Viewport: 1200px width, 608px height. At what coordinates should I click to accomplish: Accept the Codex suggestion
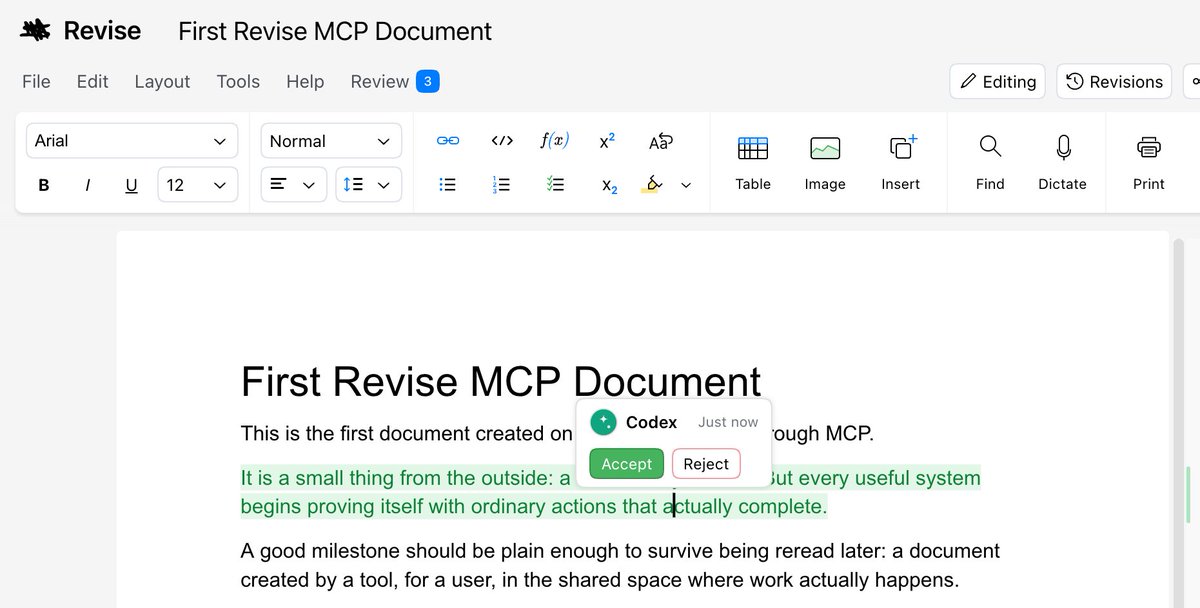[x=627, y=464]
